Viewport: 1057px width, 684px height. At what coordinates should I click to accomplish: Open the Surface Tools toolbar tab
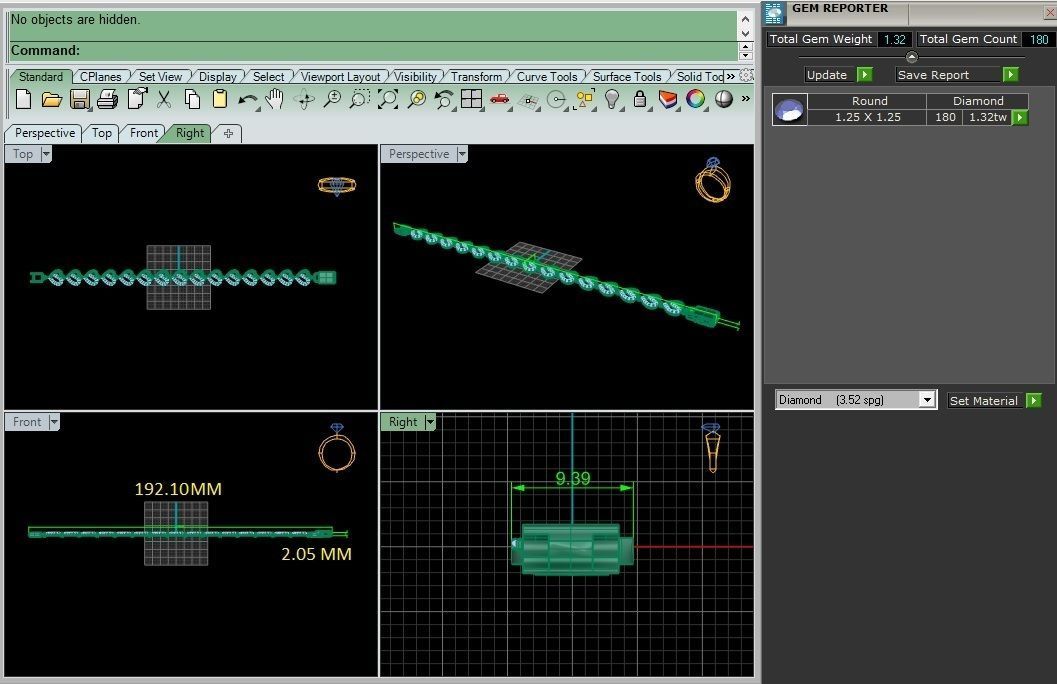coord(627,77)
